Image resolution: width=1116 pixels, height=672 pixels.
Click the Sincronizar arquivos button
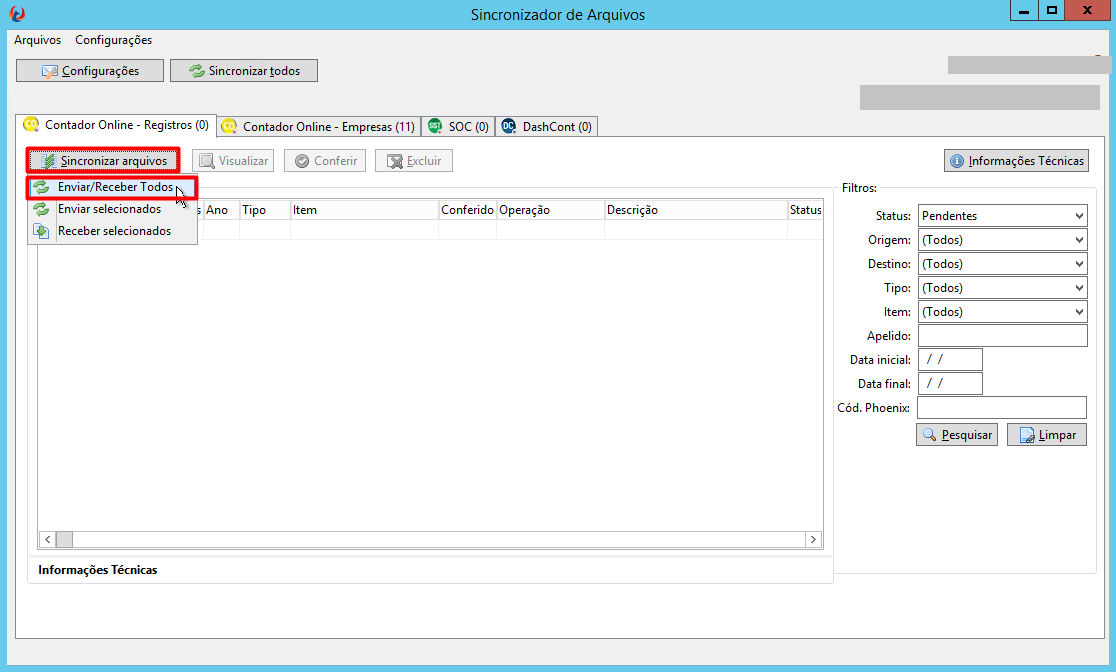click(x=104, y=161)
